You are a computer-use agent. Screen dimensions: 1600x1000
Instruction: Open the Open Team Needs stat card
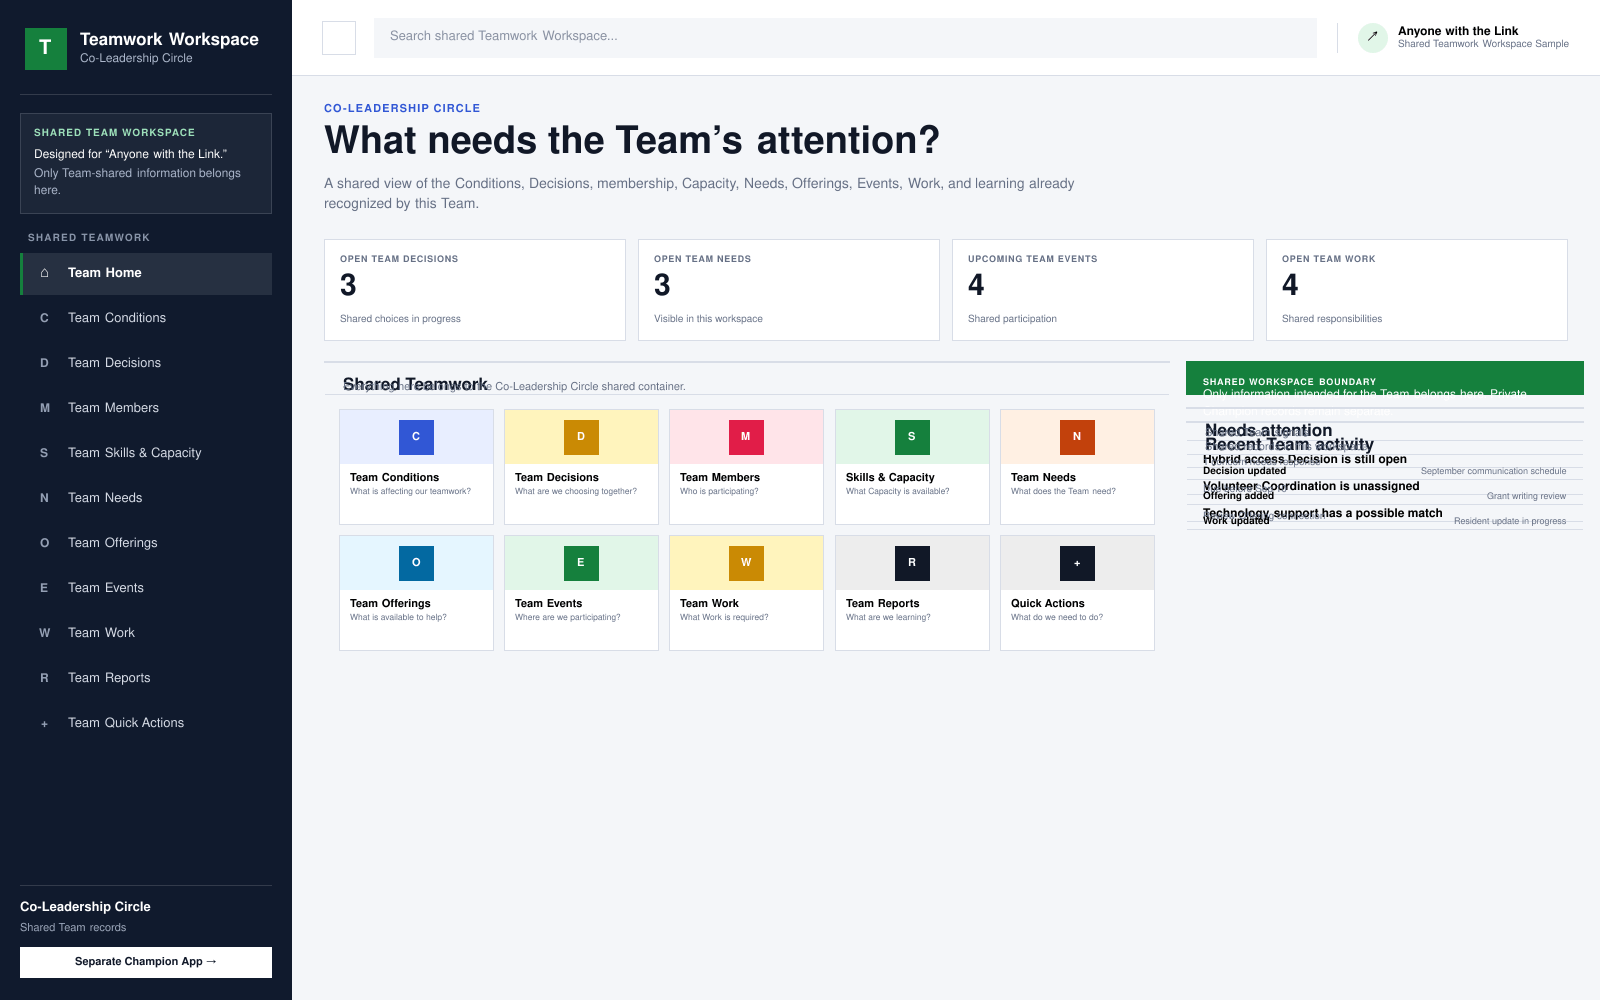coord(789,290)
